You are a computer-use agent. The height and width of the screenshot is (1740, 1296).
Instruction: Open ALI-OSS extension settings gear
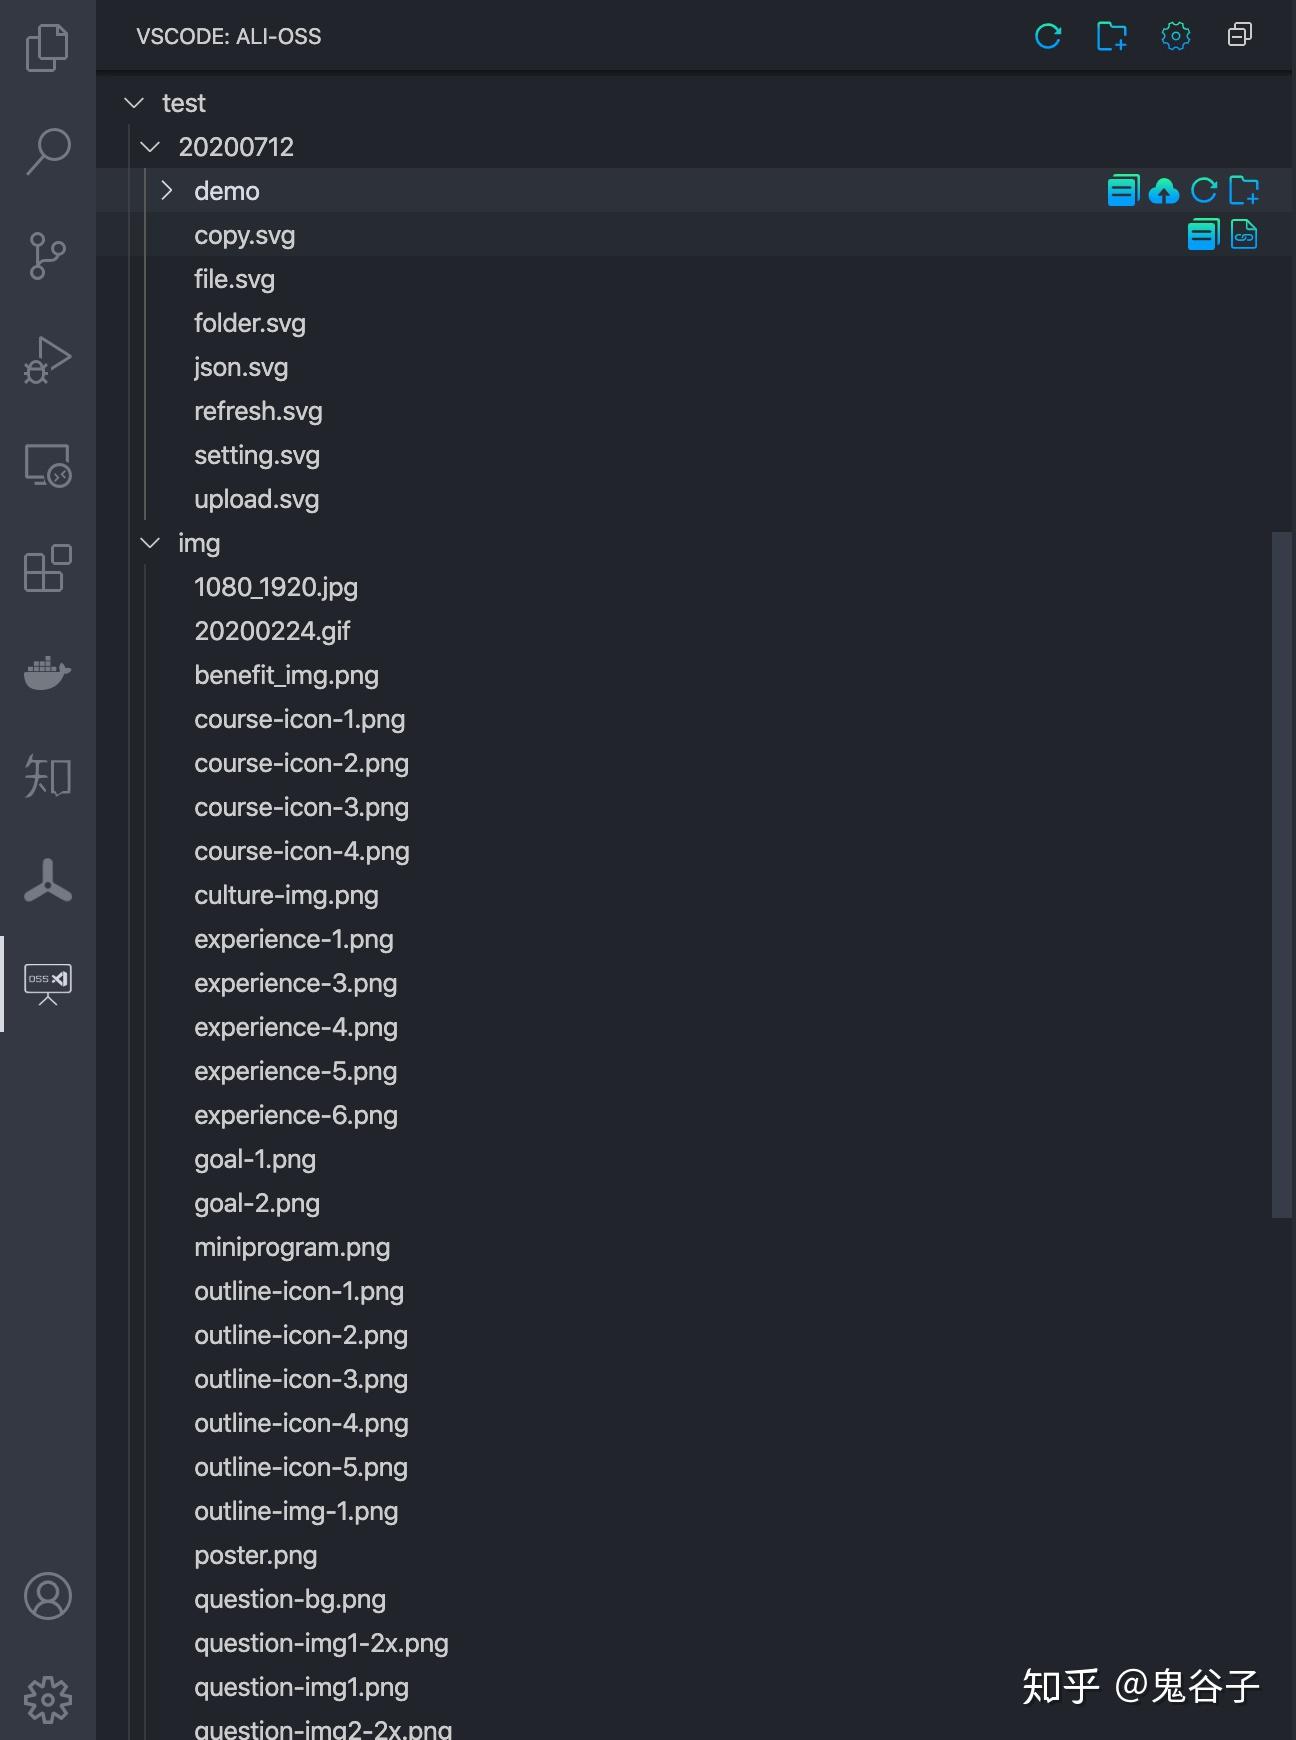coord(1176,36)
